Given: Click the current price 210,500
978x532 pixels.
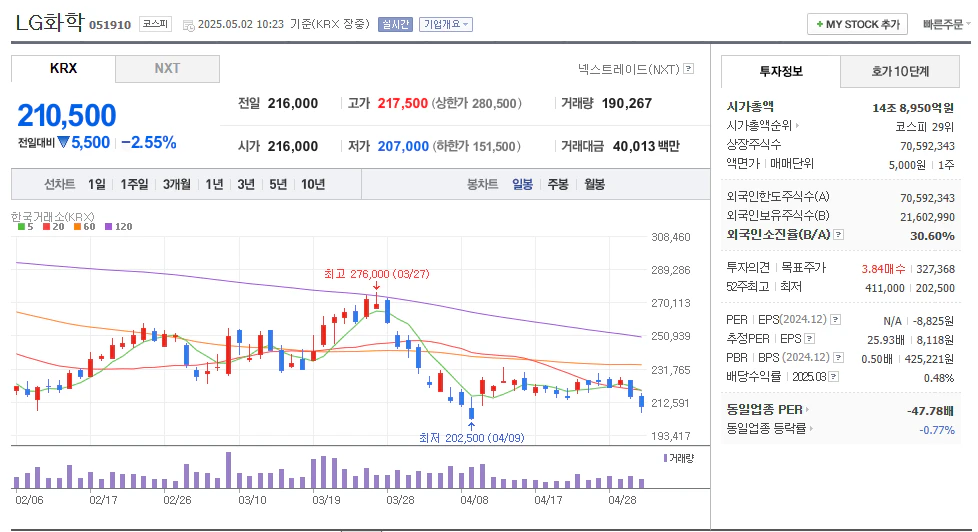Looking at the screenshot, I should tap(67, 115).
